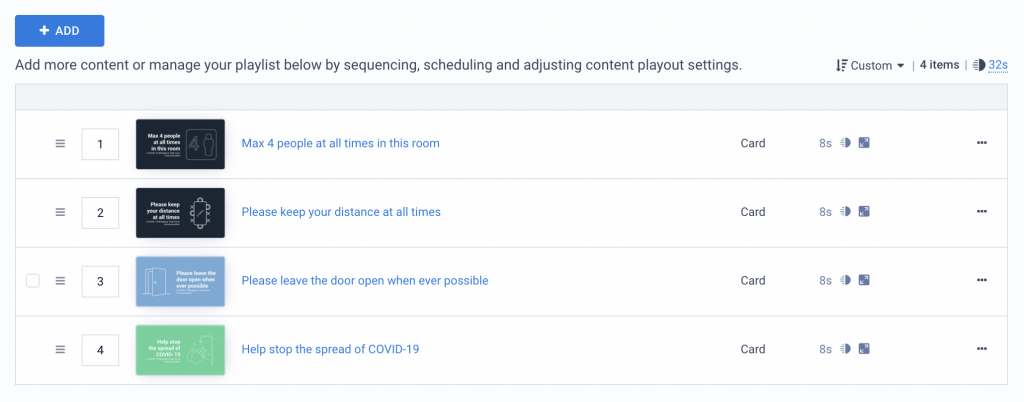Open more options for Help stop the spread
The width and height of the screenshot is (1024, 402).
(x=982, y=349)
